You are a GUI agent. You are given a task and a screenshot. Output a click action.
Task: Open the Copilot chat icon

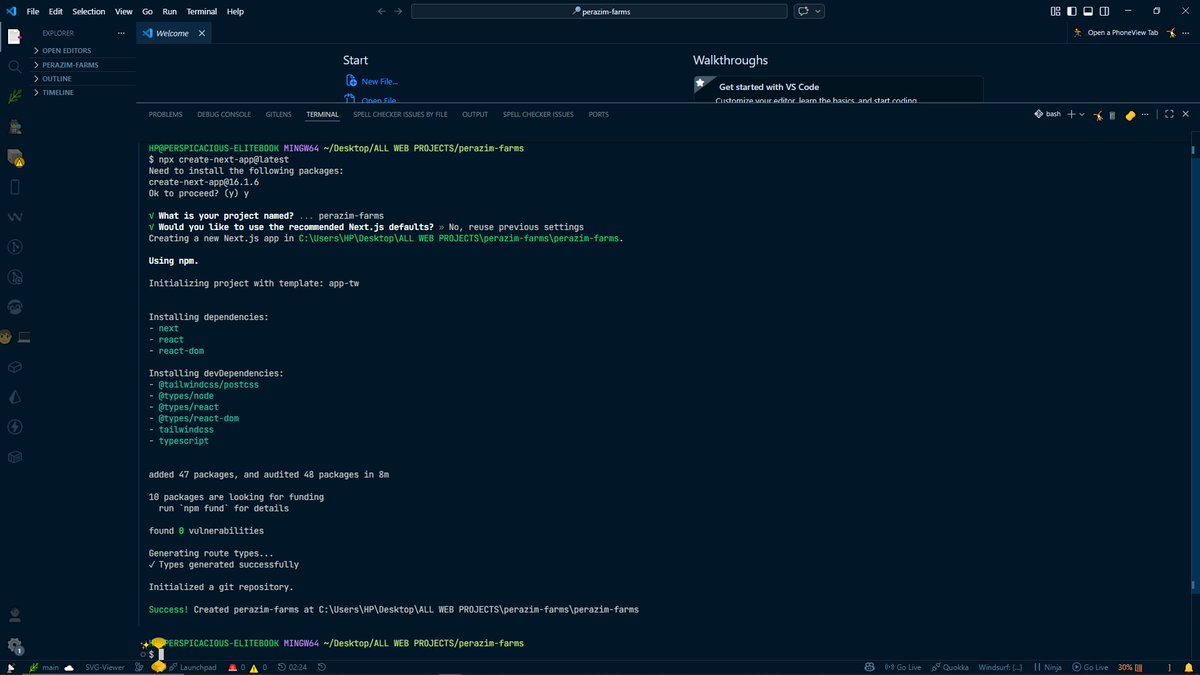click(x=803, y=11)
